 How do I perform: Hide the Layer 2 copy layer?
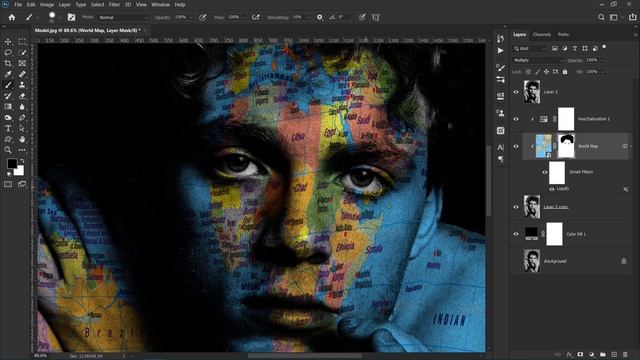click(516, 207)
